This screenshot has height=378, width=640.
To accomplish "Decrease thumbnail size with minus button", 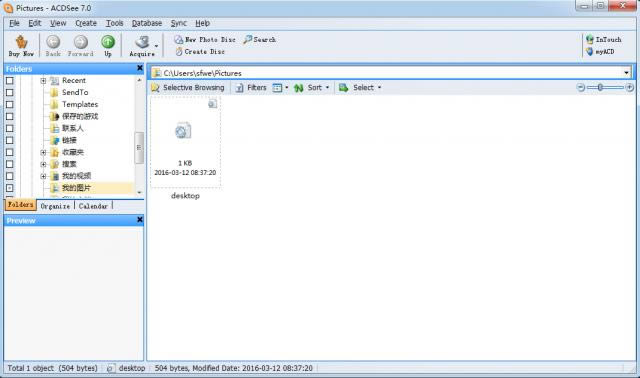I will pyautogui.click(x=581, y=87).
